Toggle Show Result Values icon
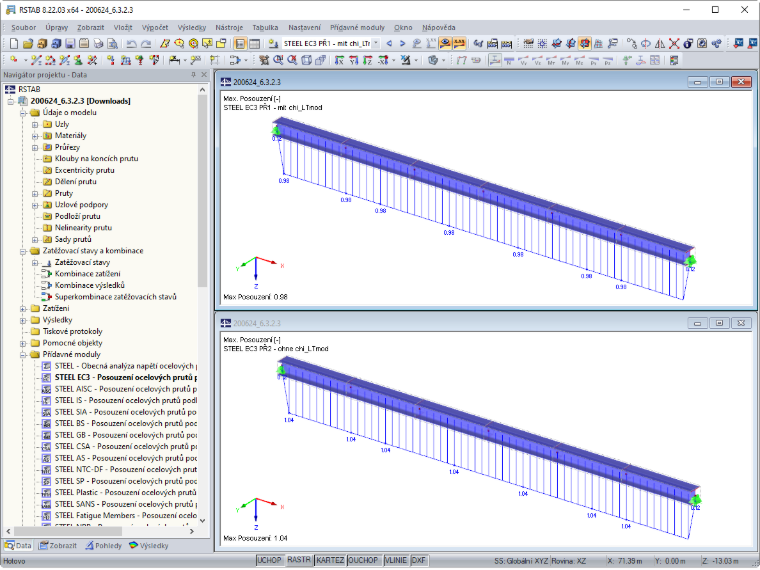Viewport: 760px width, 570px height. (459, 44)
